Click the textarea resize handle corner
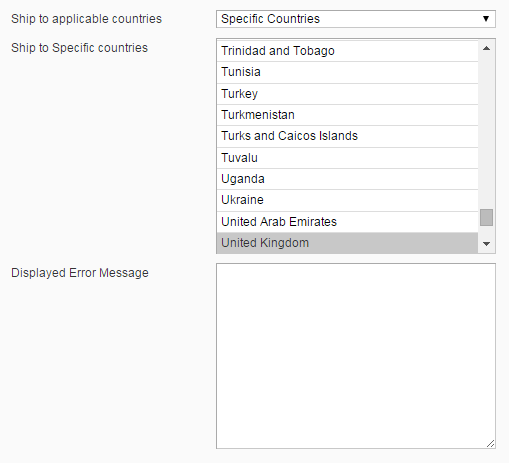The height and width of the screenshot is (463, 509). (491, 444)
